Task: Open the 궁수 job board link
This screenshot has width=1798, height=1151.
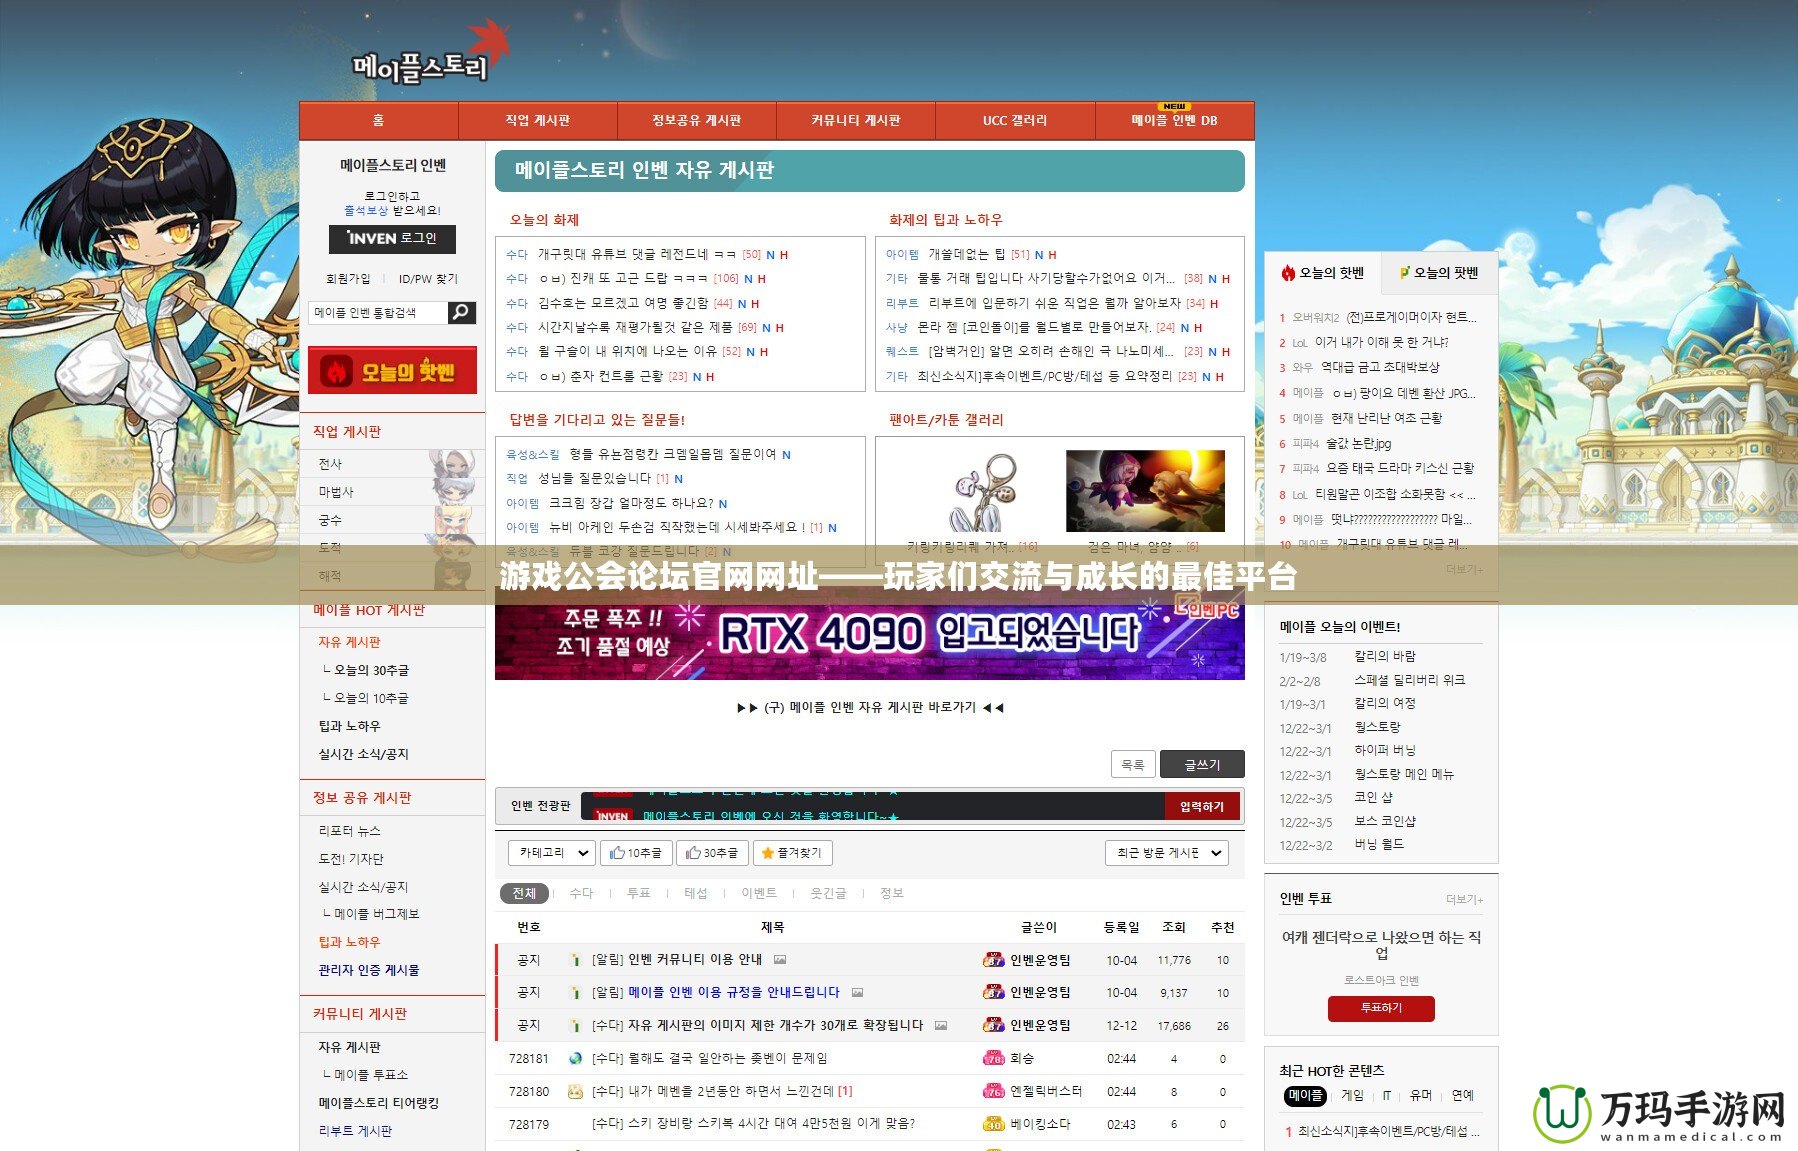Action: [x=330, y=520]
